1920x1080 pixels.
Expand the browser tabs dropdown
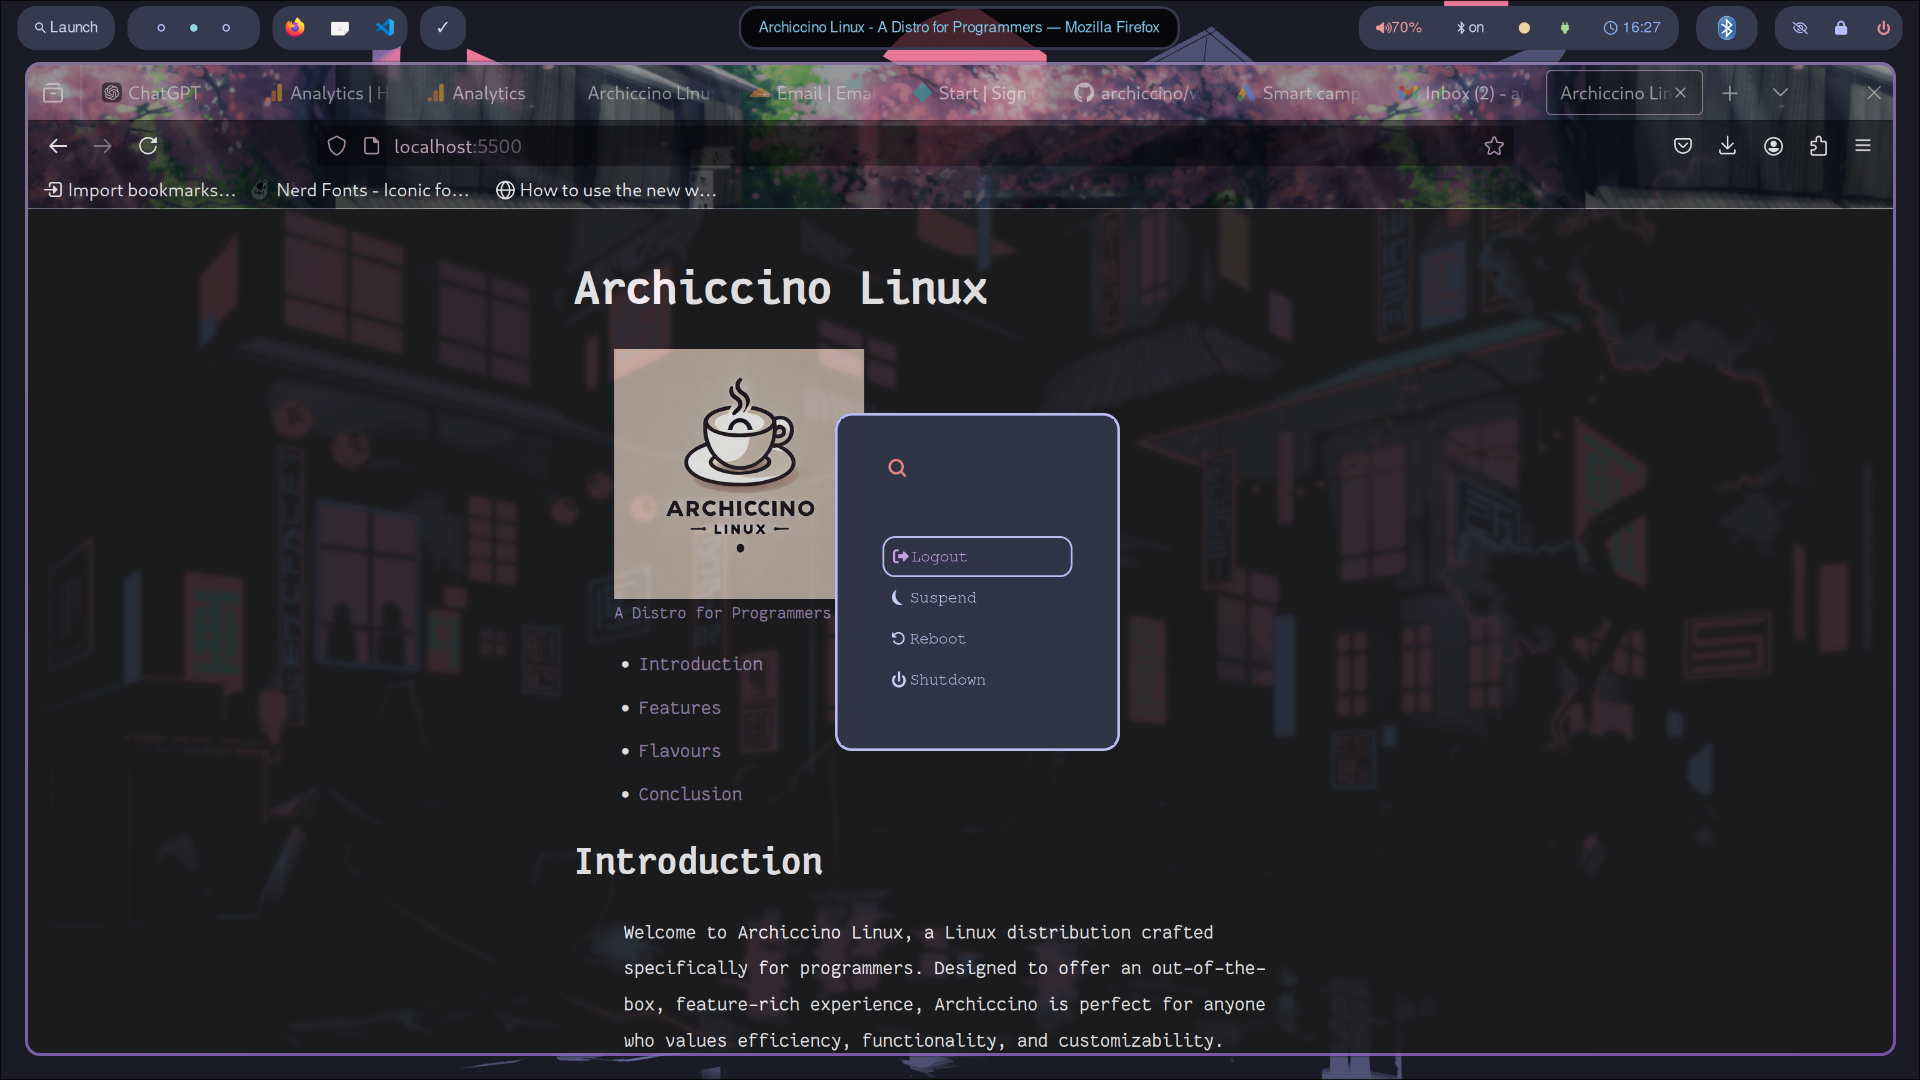pos(1780,92)
